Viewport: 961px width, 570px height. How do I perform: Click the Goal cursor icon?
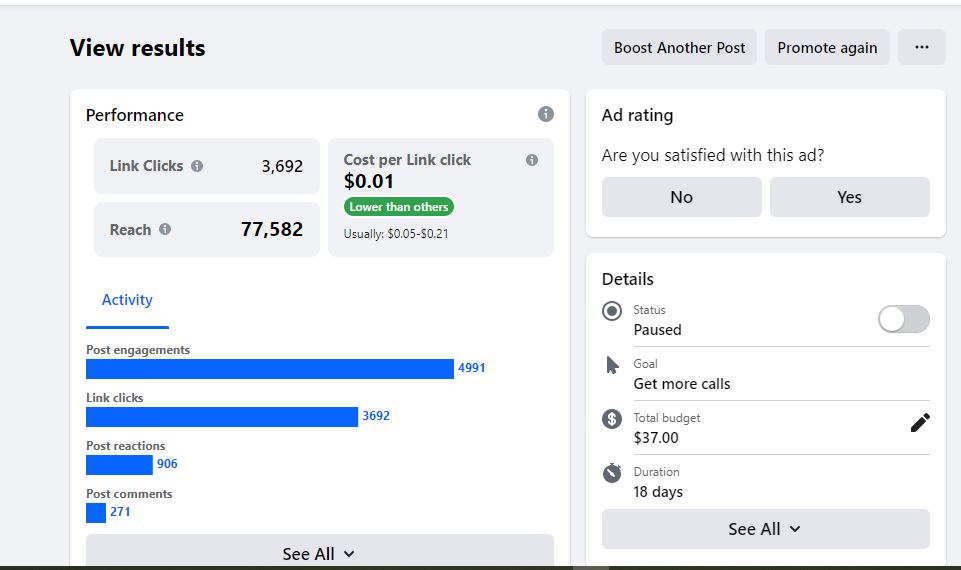[x=612, y=365]
